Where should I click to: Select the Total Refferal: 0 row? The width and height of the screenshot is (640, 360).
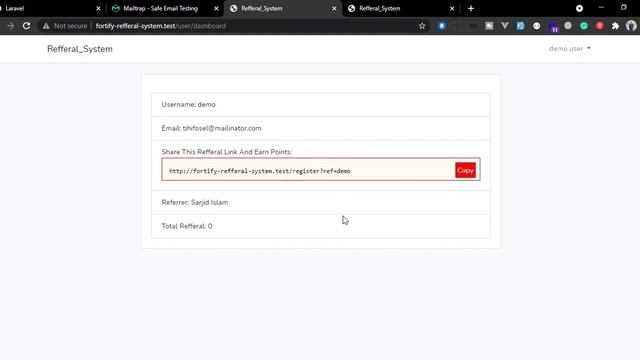tap(321, 226)
